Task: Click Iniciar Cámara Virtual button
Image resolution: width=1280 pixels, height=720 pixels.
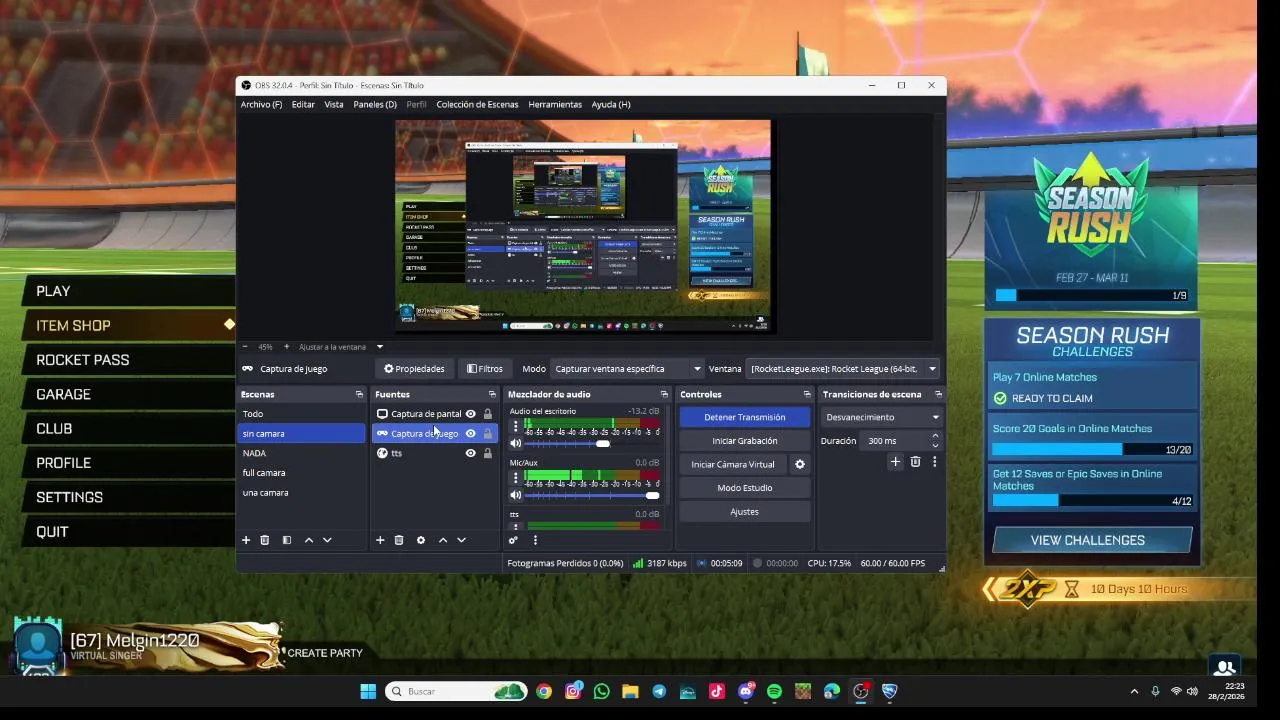Action: [x=733, y=464]
